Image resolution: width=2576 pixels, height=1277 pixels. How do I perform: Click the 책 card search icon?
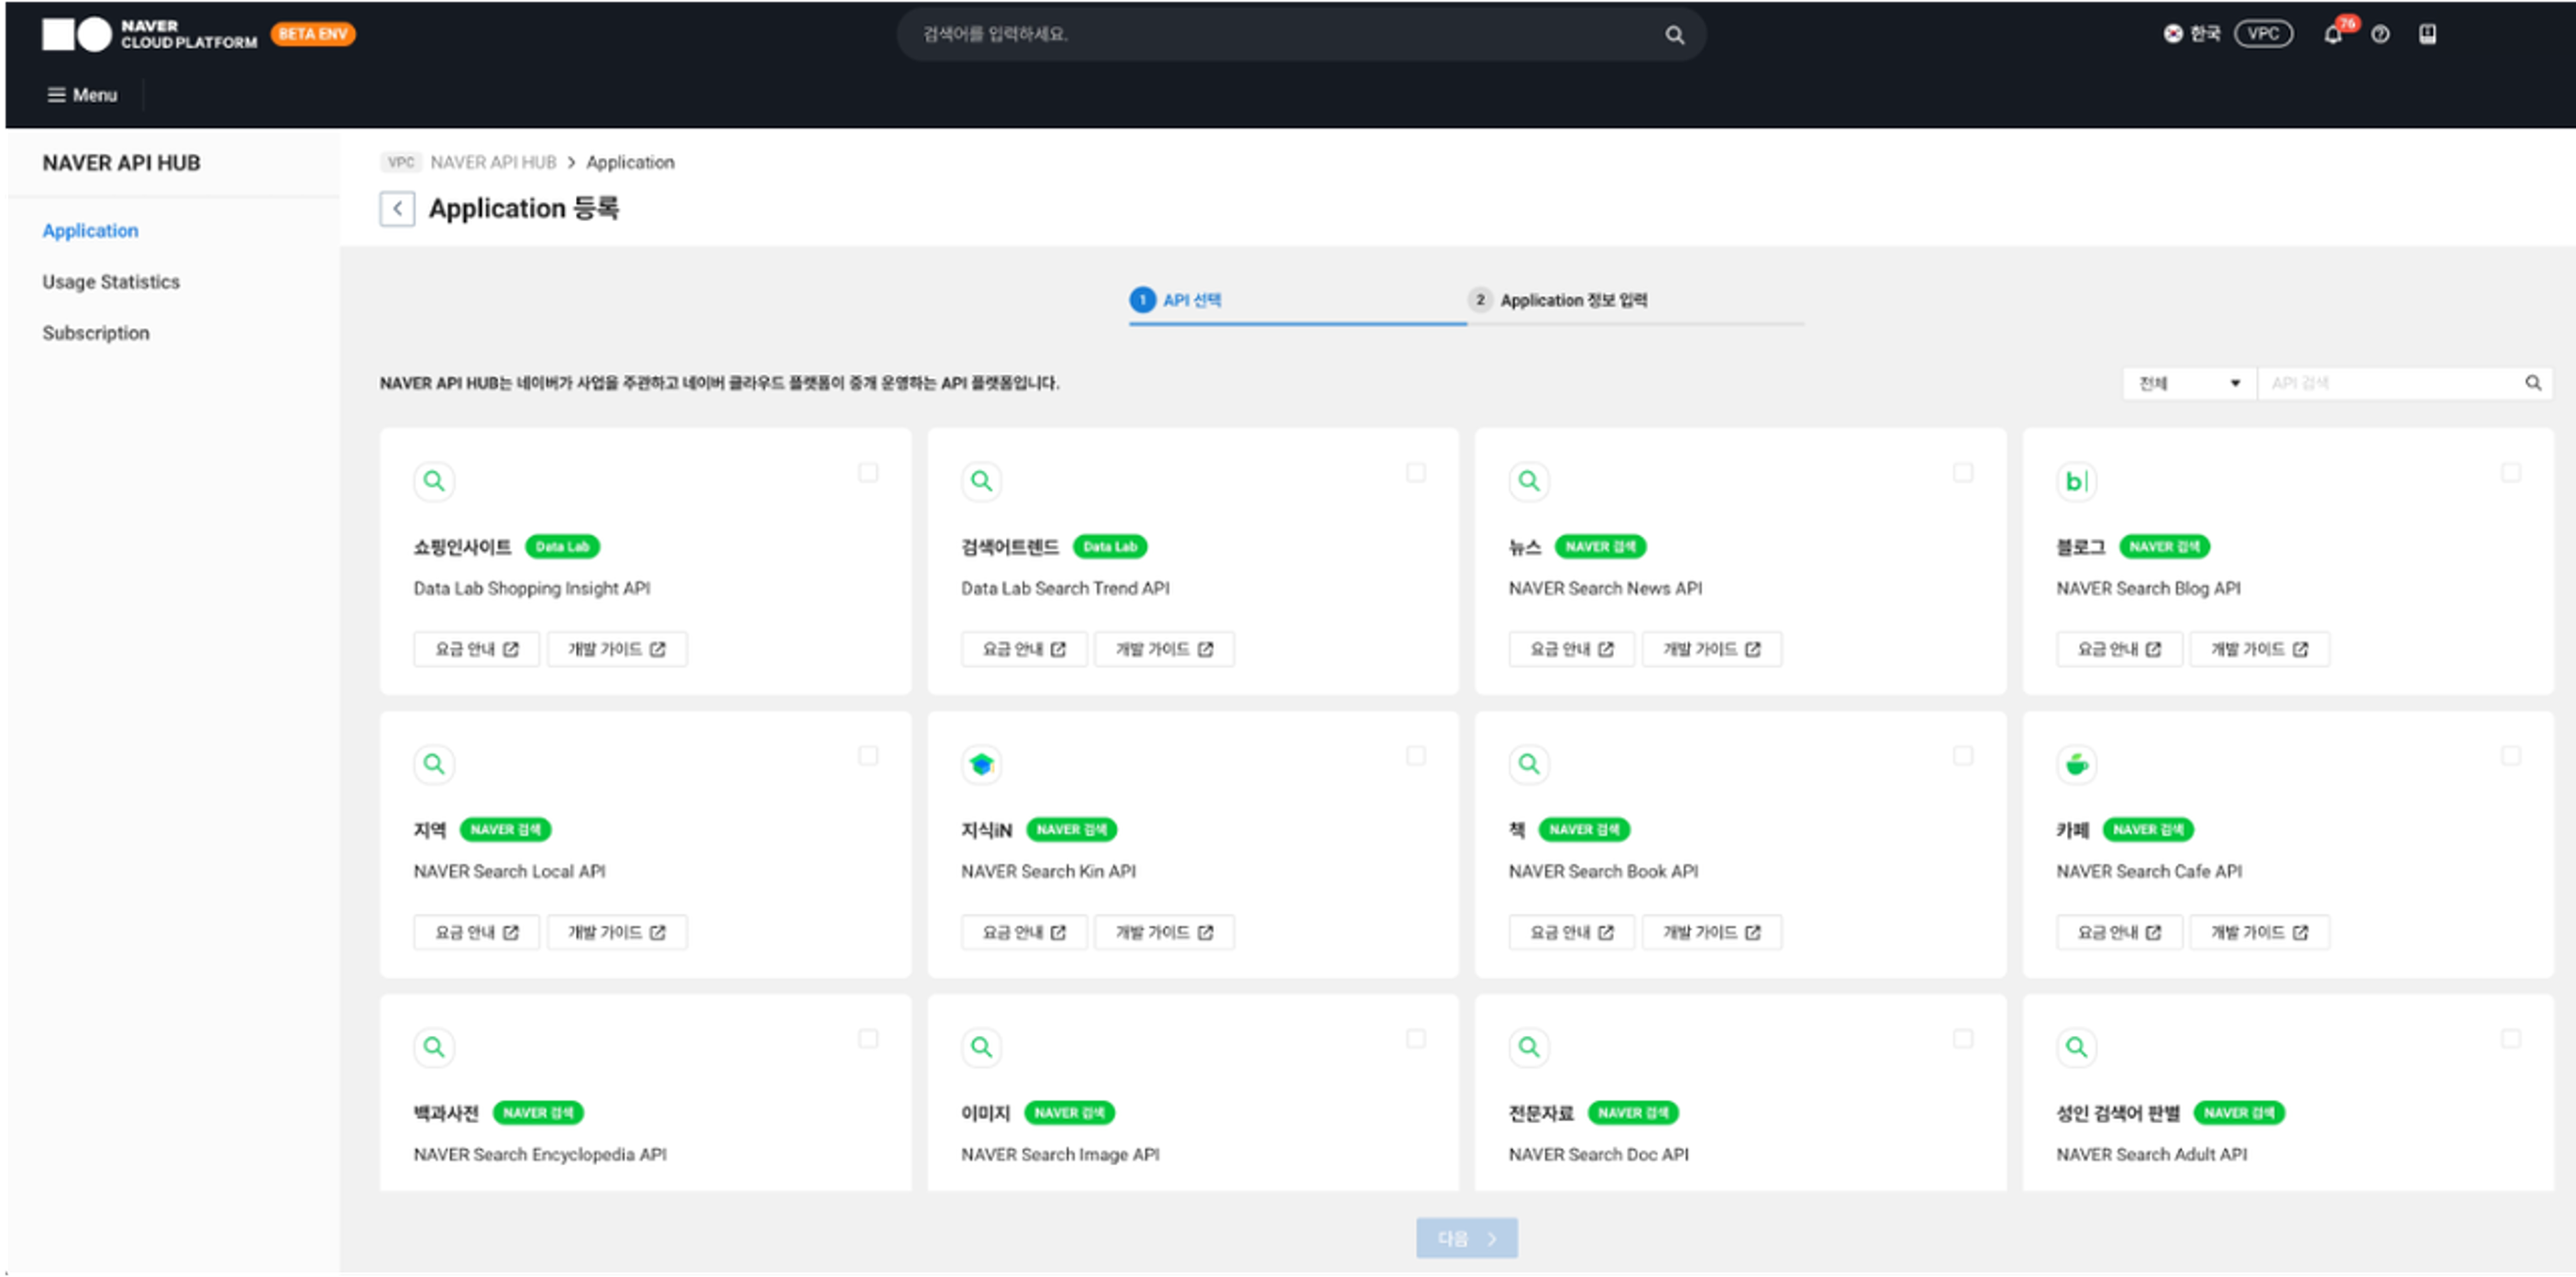[1529, 764]
